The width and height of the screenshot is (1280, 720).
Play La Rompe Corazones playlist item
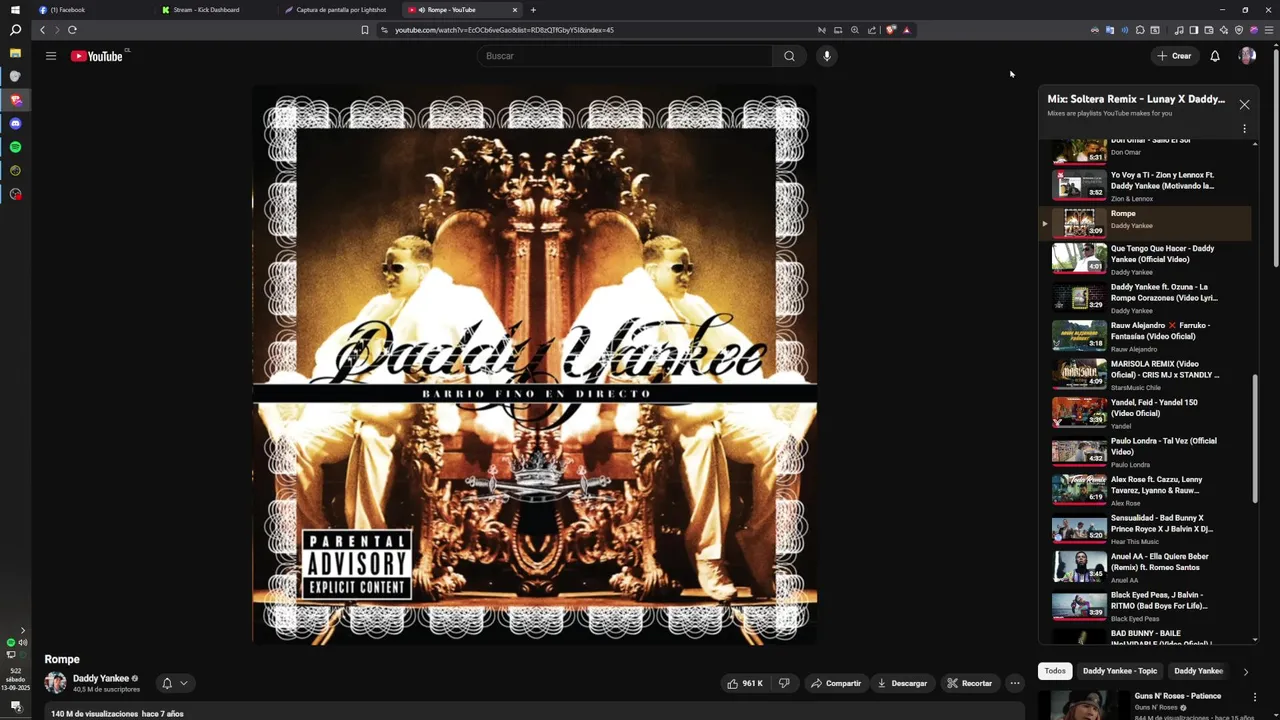1145,297
